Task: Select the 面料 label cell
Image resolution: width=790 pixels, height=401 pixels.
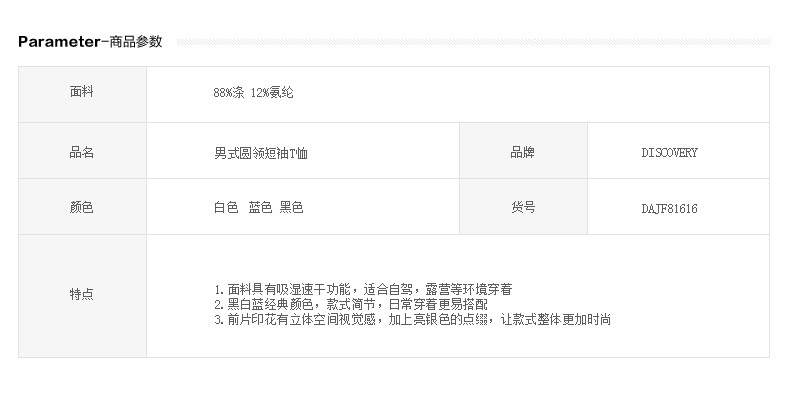Action: point(82,93)
